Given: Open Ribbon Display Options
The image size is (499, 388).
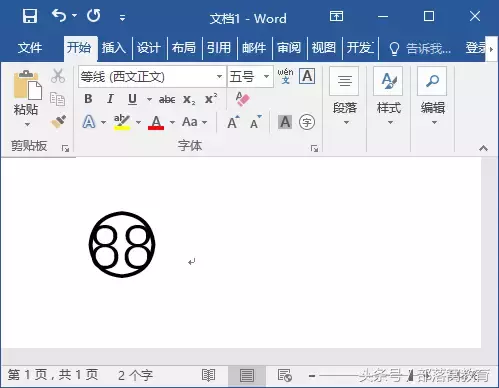Looking at the screenshot, I should (336, 16).
